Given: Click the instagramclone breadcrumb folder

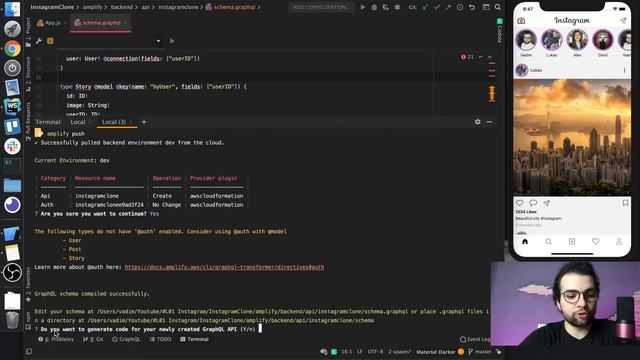Looking at the screenshot, I should point(178,7).
